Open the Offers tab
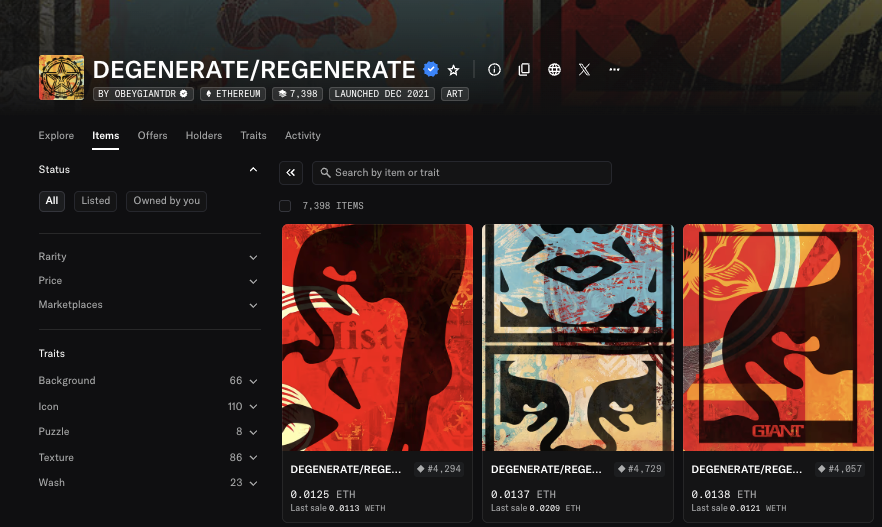The height and width of the screenshot is (527, 882). (x=152, y=136)
